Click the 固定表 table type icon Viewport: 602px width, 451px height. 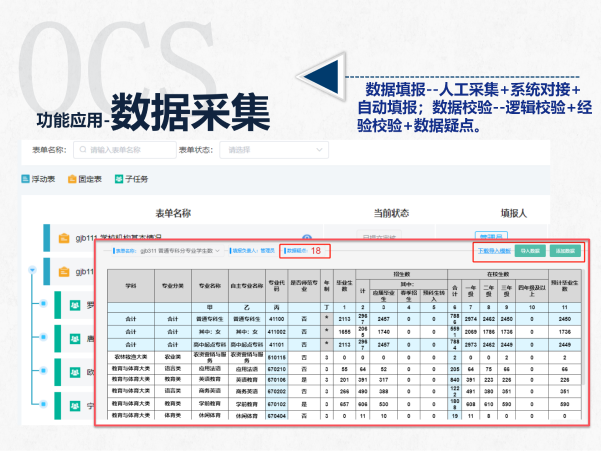point(72,180)
